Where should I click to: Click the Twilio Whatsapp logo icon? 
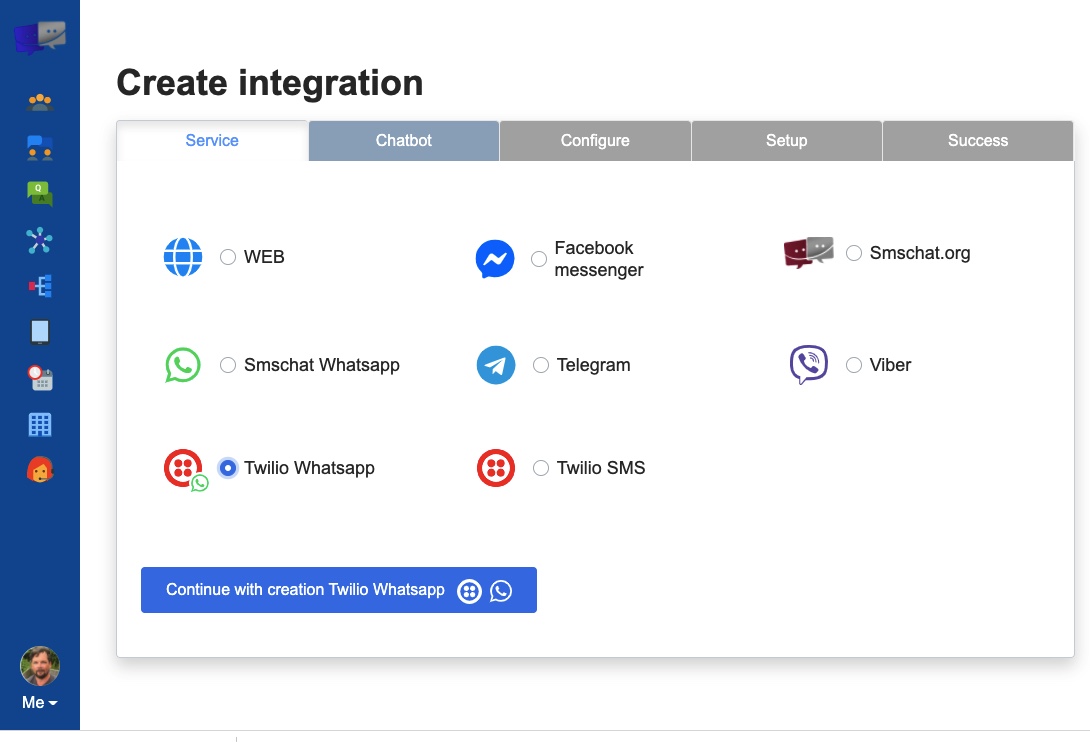tap(186, 470)
